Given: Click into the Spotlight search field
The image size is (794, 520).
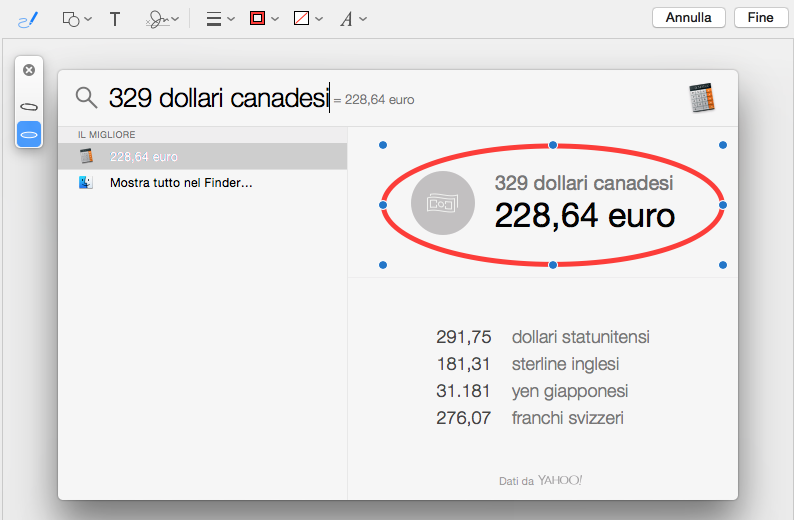Looking at the screenshot, I should pos(219,98).
